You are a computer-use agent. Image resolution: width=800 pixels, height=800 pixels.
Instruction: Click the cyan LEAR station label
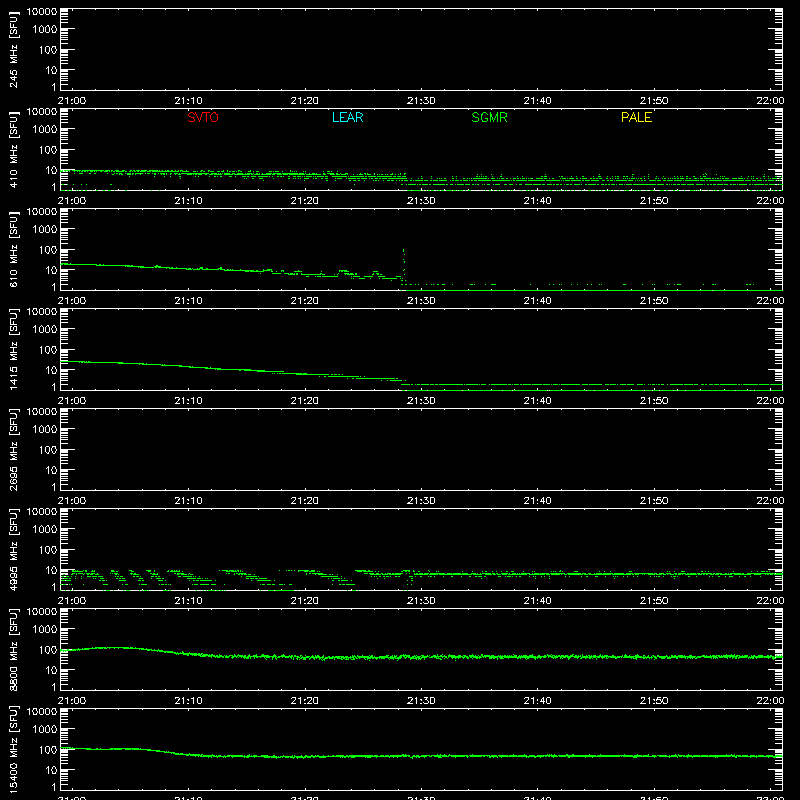(x=347, y=117)
